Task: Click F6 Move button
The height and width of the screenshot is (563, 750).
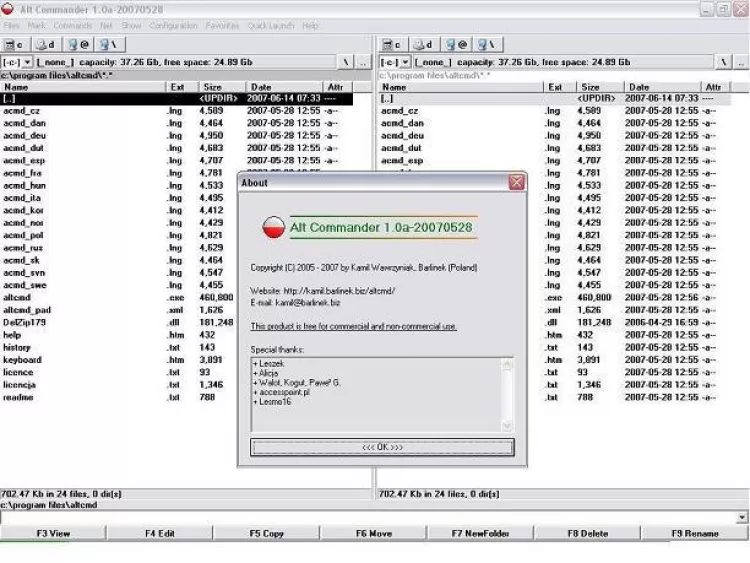Action: tap(374, 533)
